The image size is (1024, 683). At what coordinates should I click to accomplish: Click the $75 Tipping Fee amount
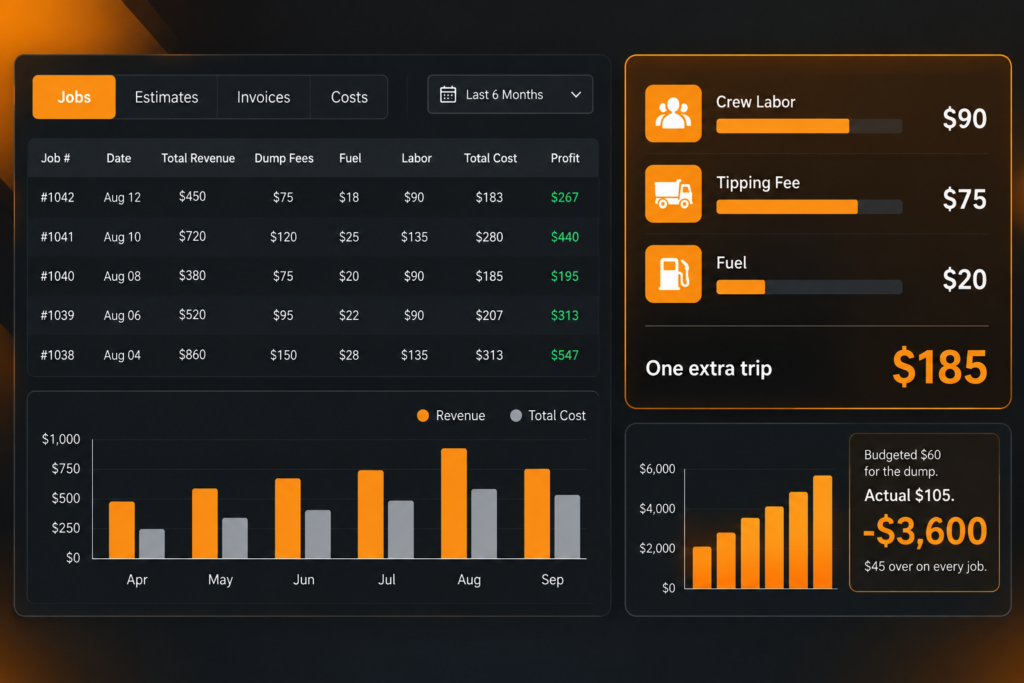point(965,199)
